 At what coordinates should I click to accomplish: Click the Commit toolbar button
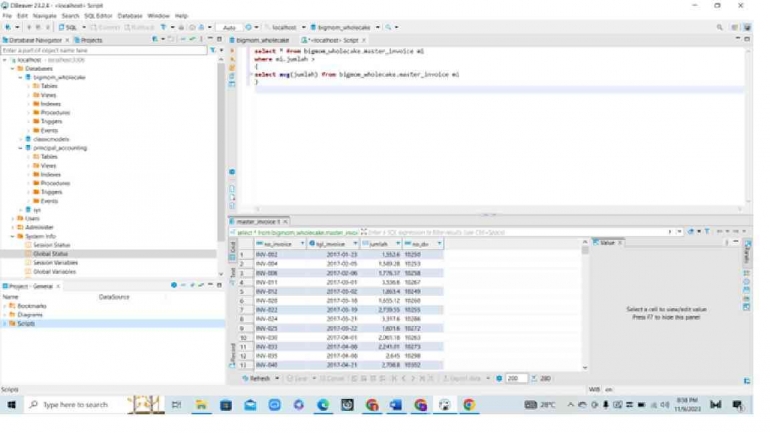coord(105,27)
